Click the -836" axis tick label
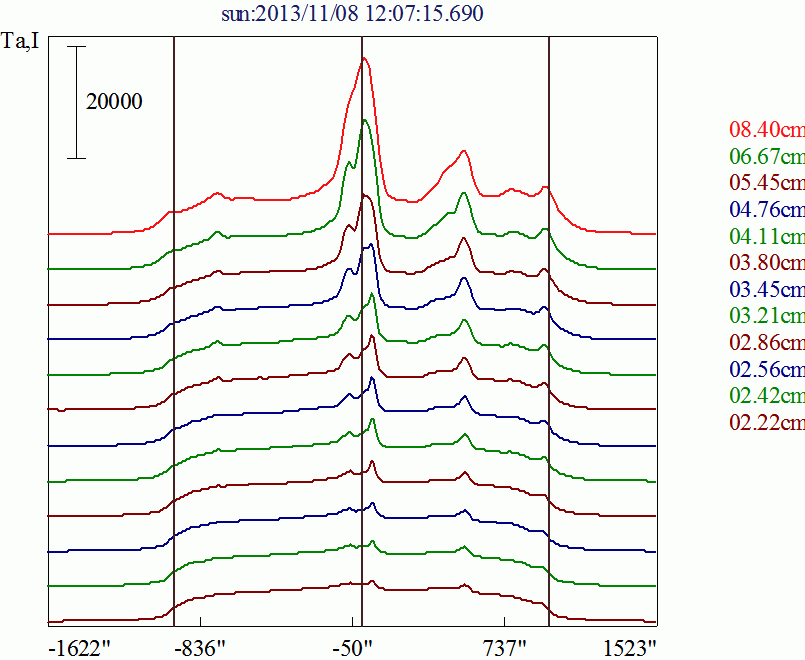805x660 pixels. 200,649
